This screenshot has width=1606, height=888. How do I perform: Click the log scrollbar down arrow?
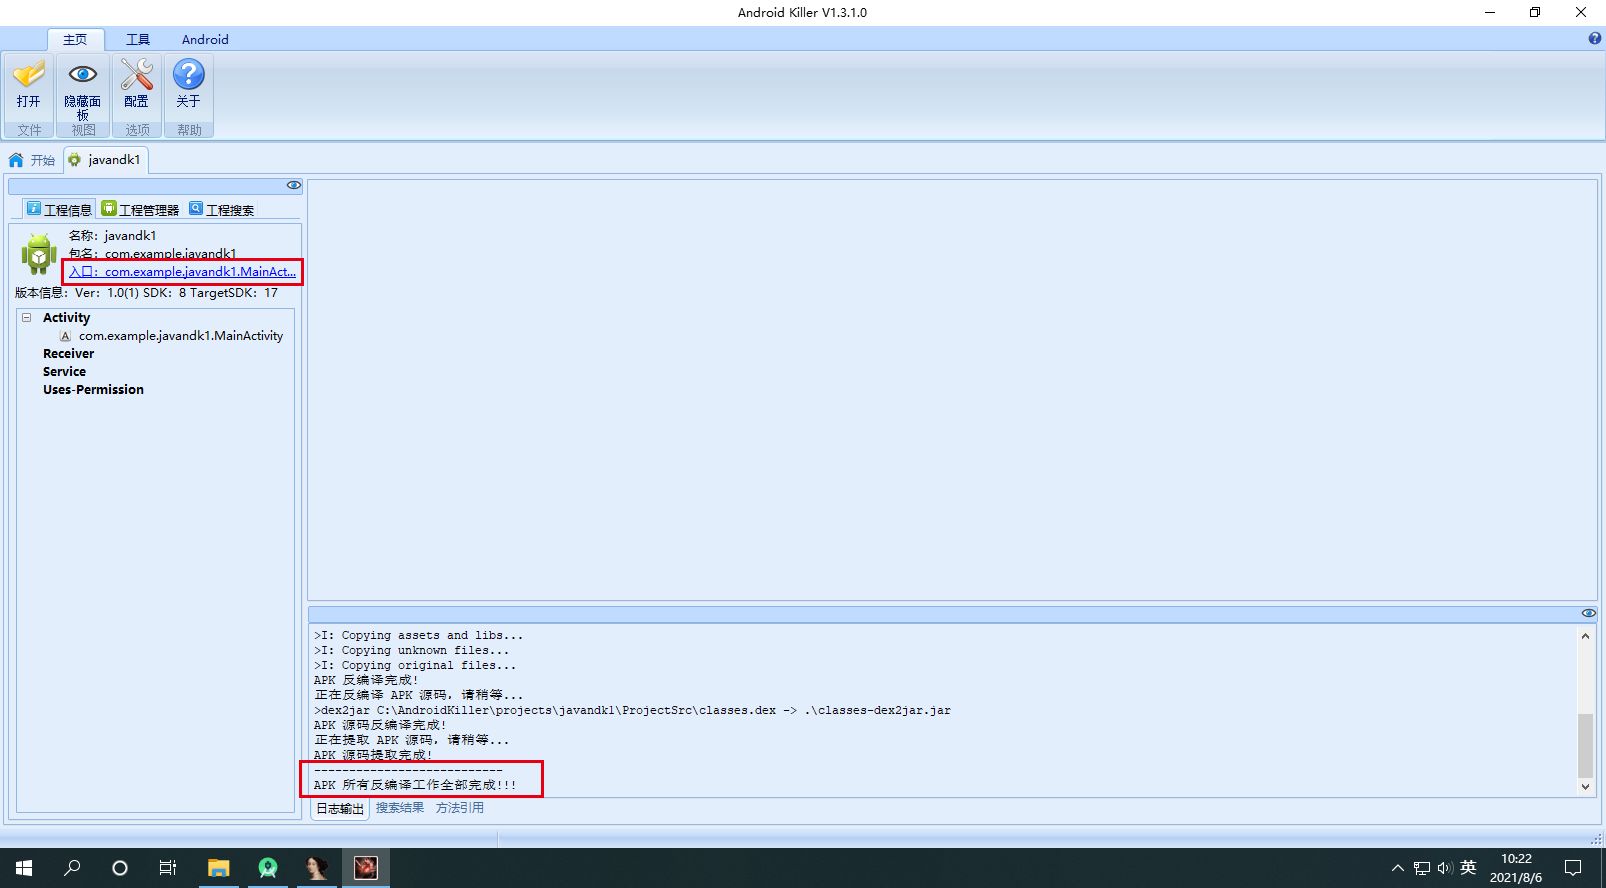[x=1585, y=787]
